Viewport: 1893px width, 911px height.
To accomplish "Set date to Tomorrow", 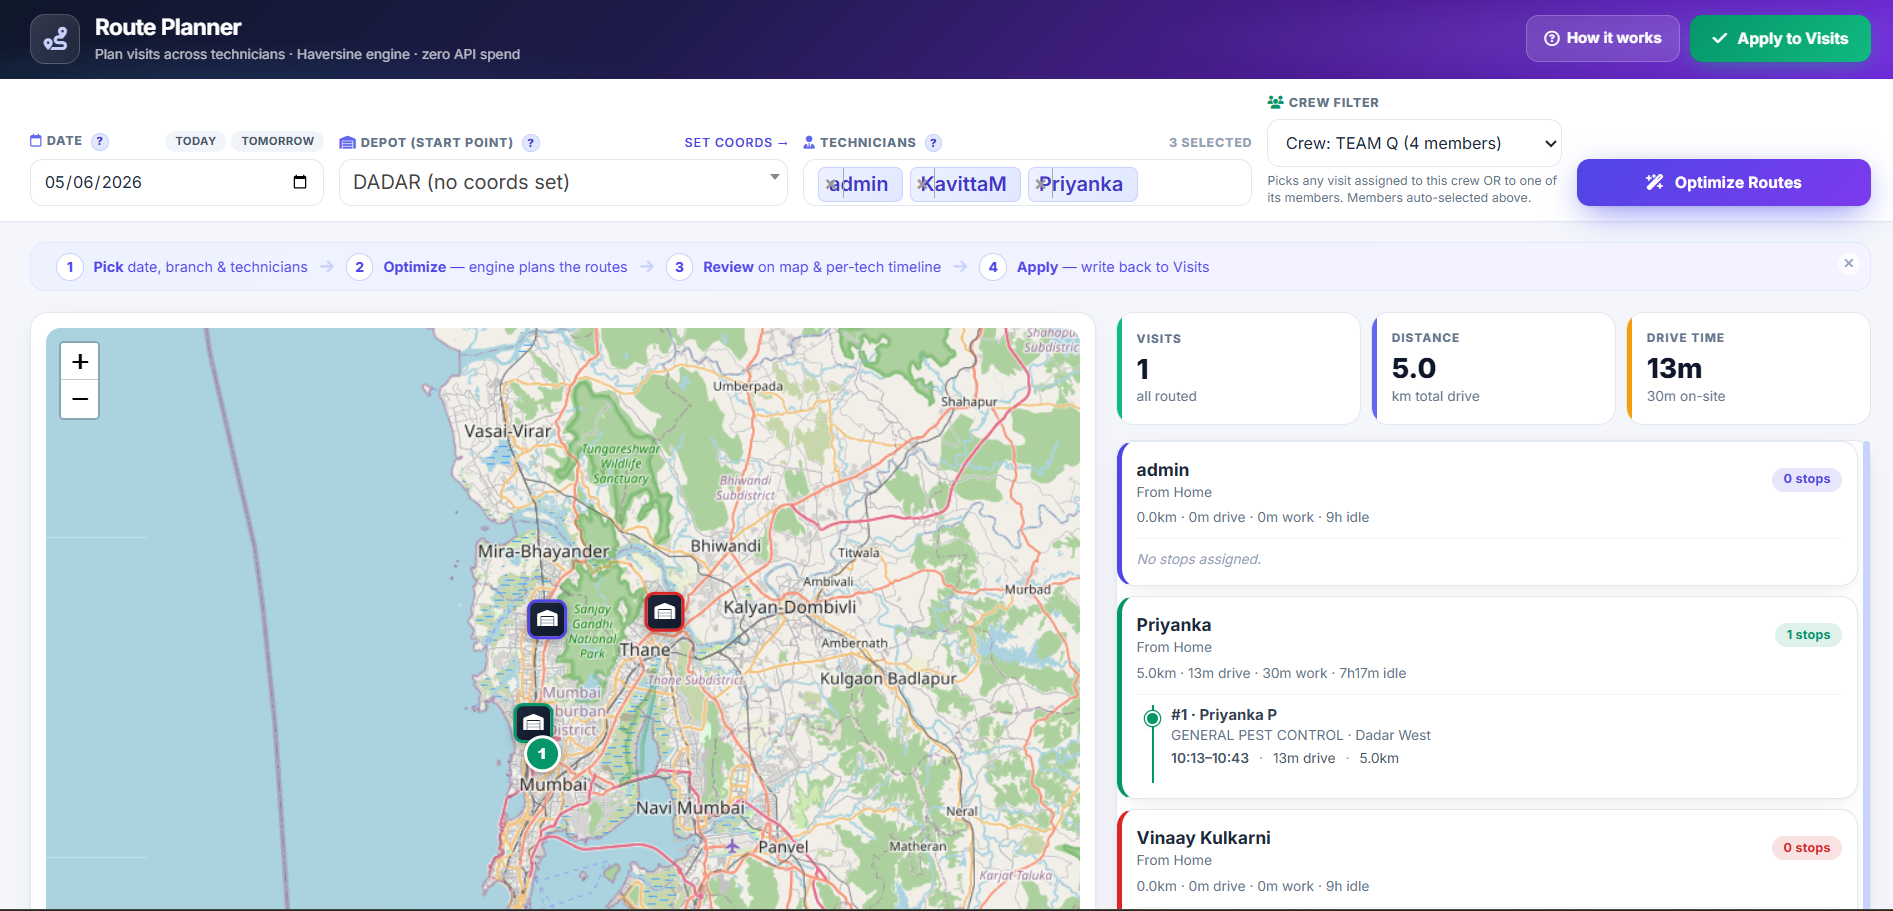I will [x=277, y=141].
